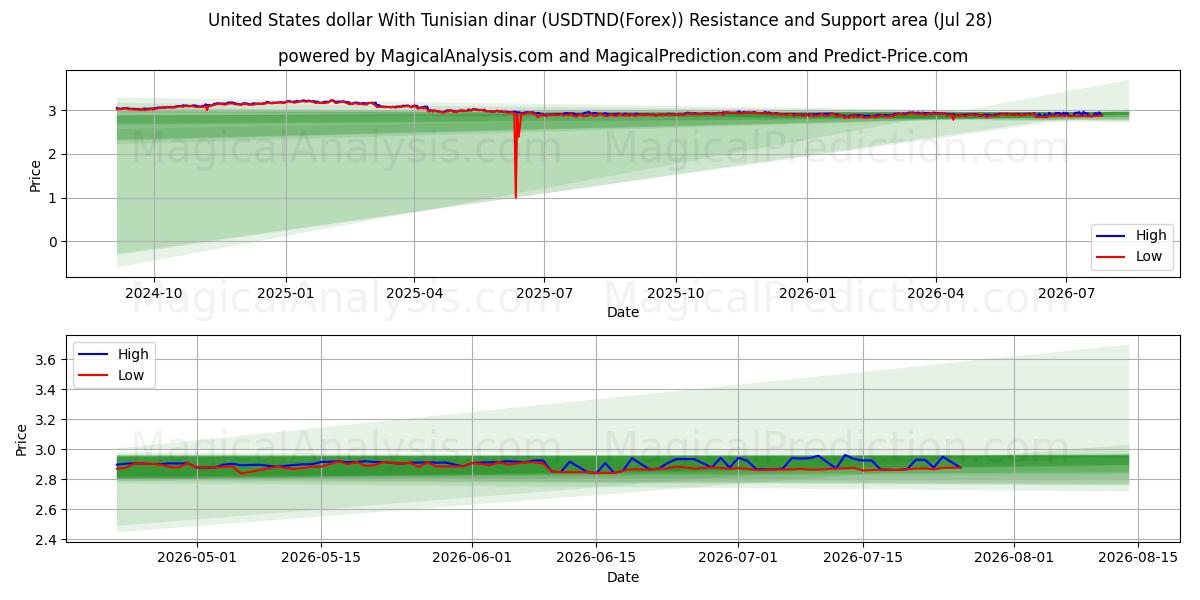Click the '2026-05-15' tick label
Viewport: 1200px width, 600px height.
click(321, 557)
